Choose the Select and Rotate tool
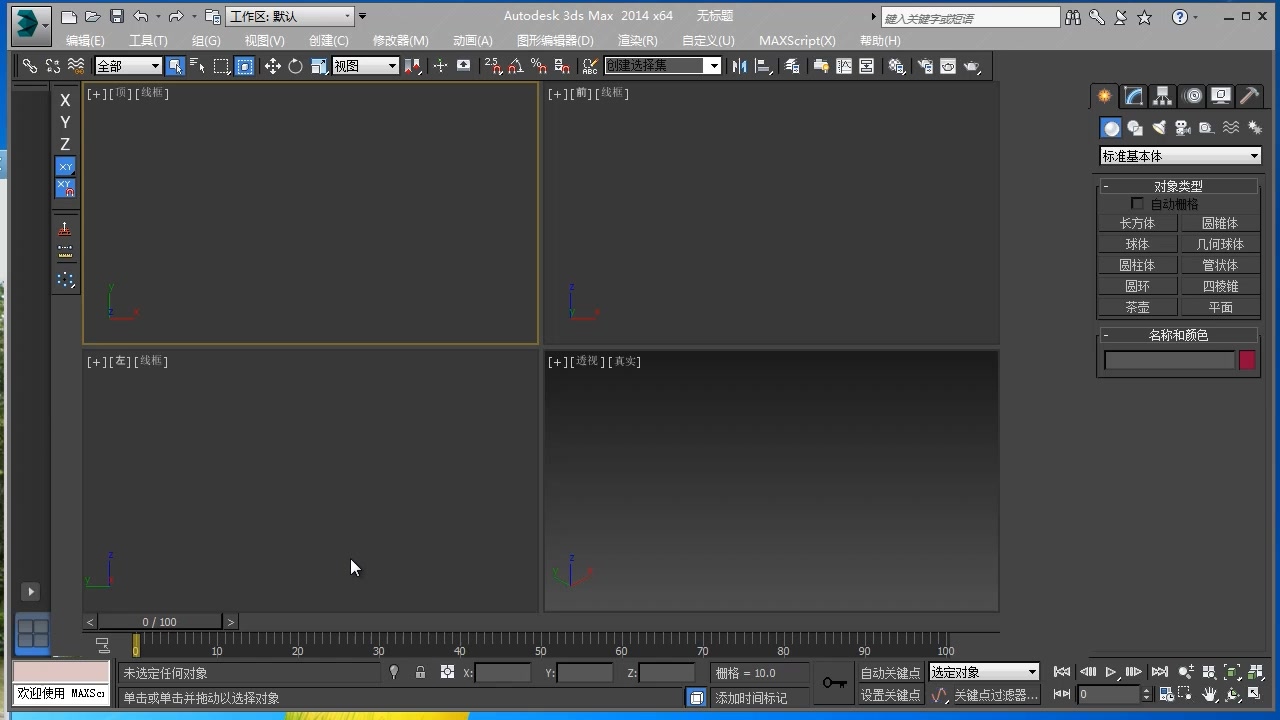 [295, 66]
